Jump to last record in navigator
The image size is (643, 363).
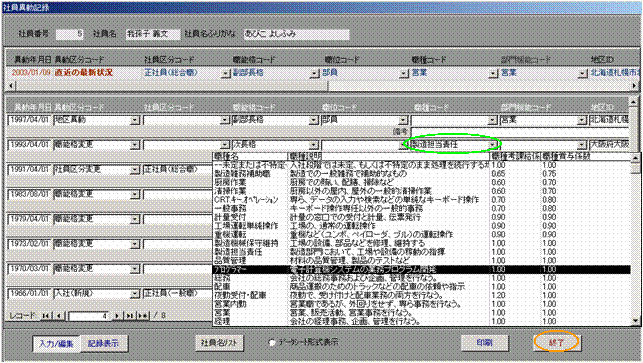point(130,315)
